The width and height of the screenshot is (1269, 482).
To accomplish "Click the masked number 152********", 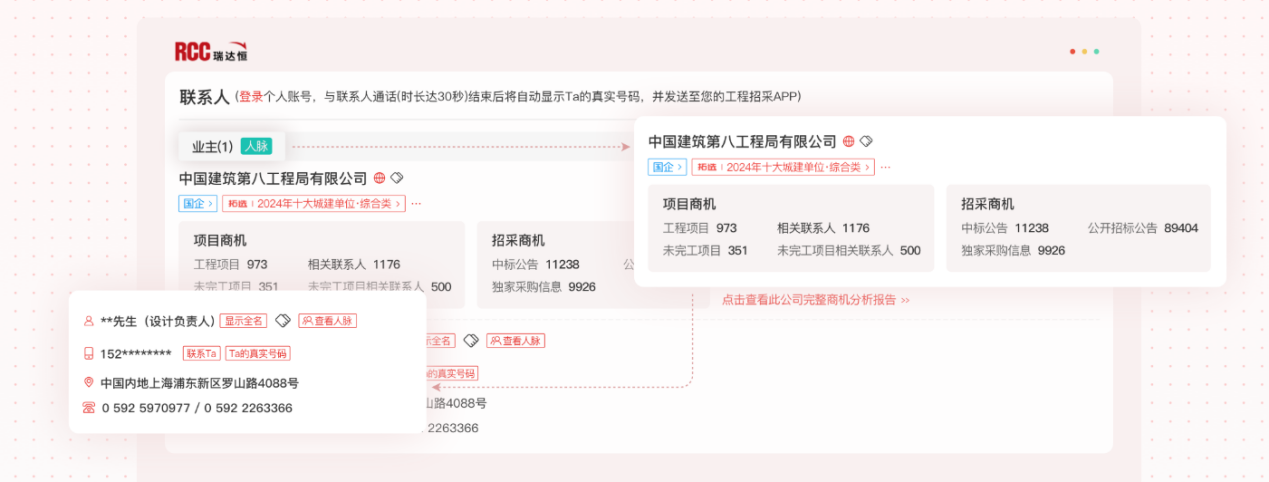I will [x=136, y=354].
